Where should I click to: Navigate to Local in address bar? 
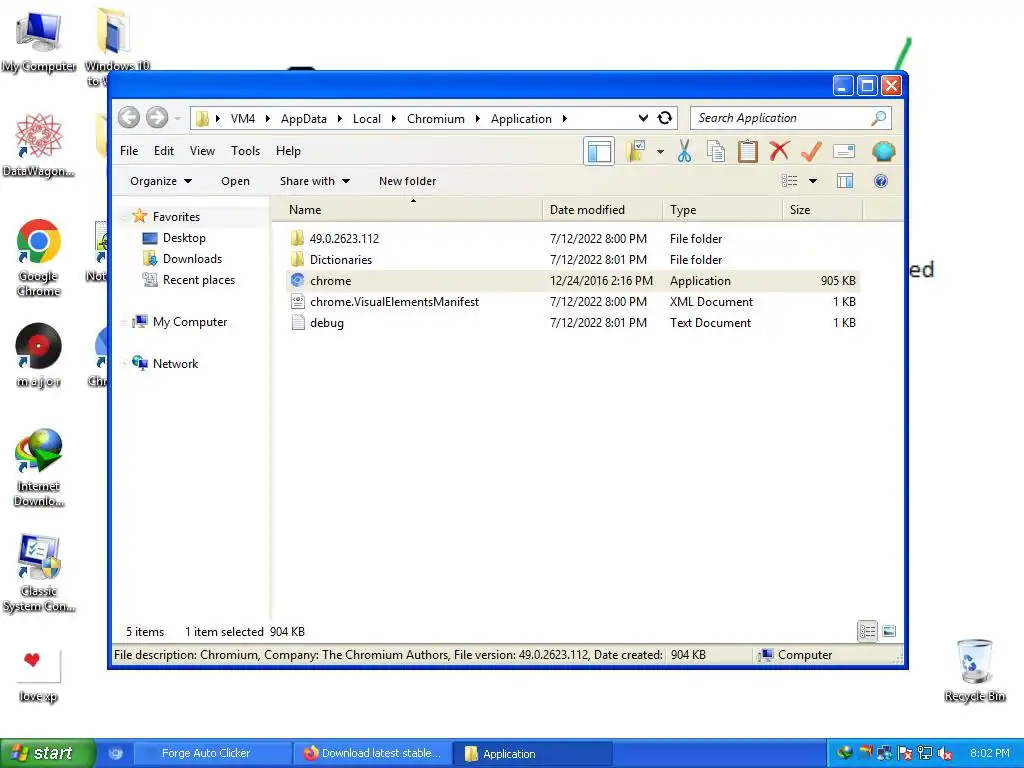pyautogui.click(x=367, y=119)
